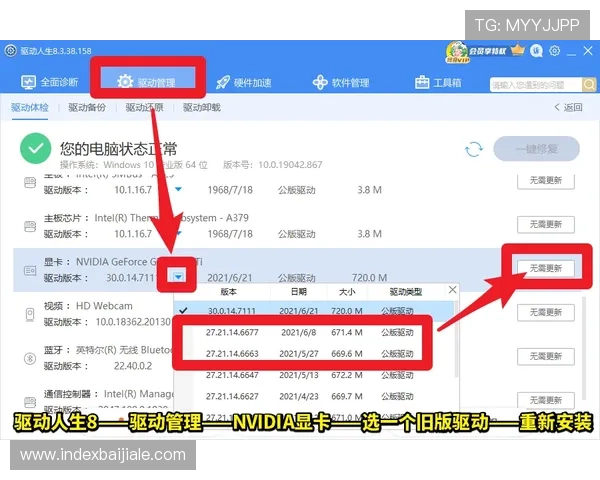The width and height of the screenshot is (600, 480).
Task: Click the 版本 column header
Action: click(x=228, y=292)
